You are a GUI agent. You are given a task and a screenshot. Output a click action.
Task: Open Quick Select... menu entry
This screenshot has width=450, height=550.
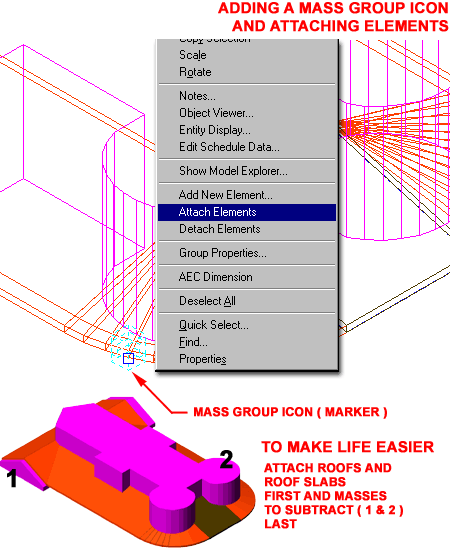[247, 325]
